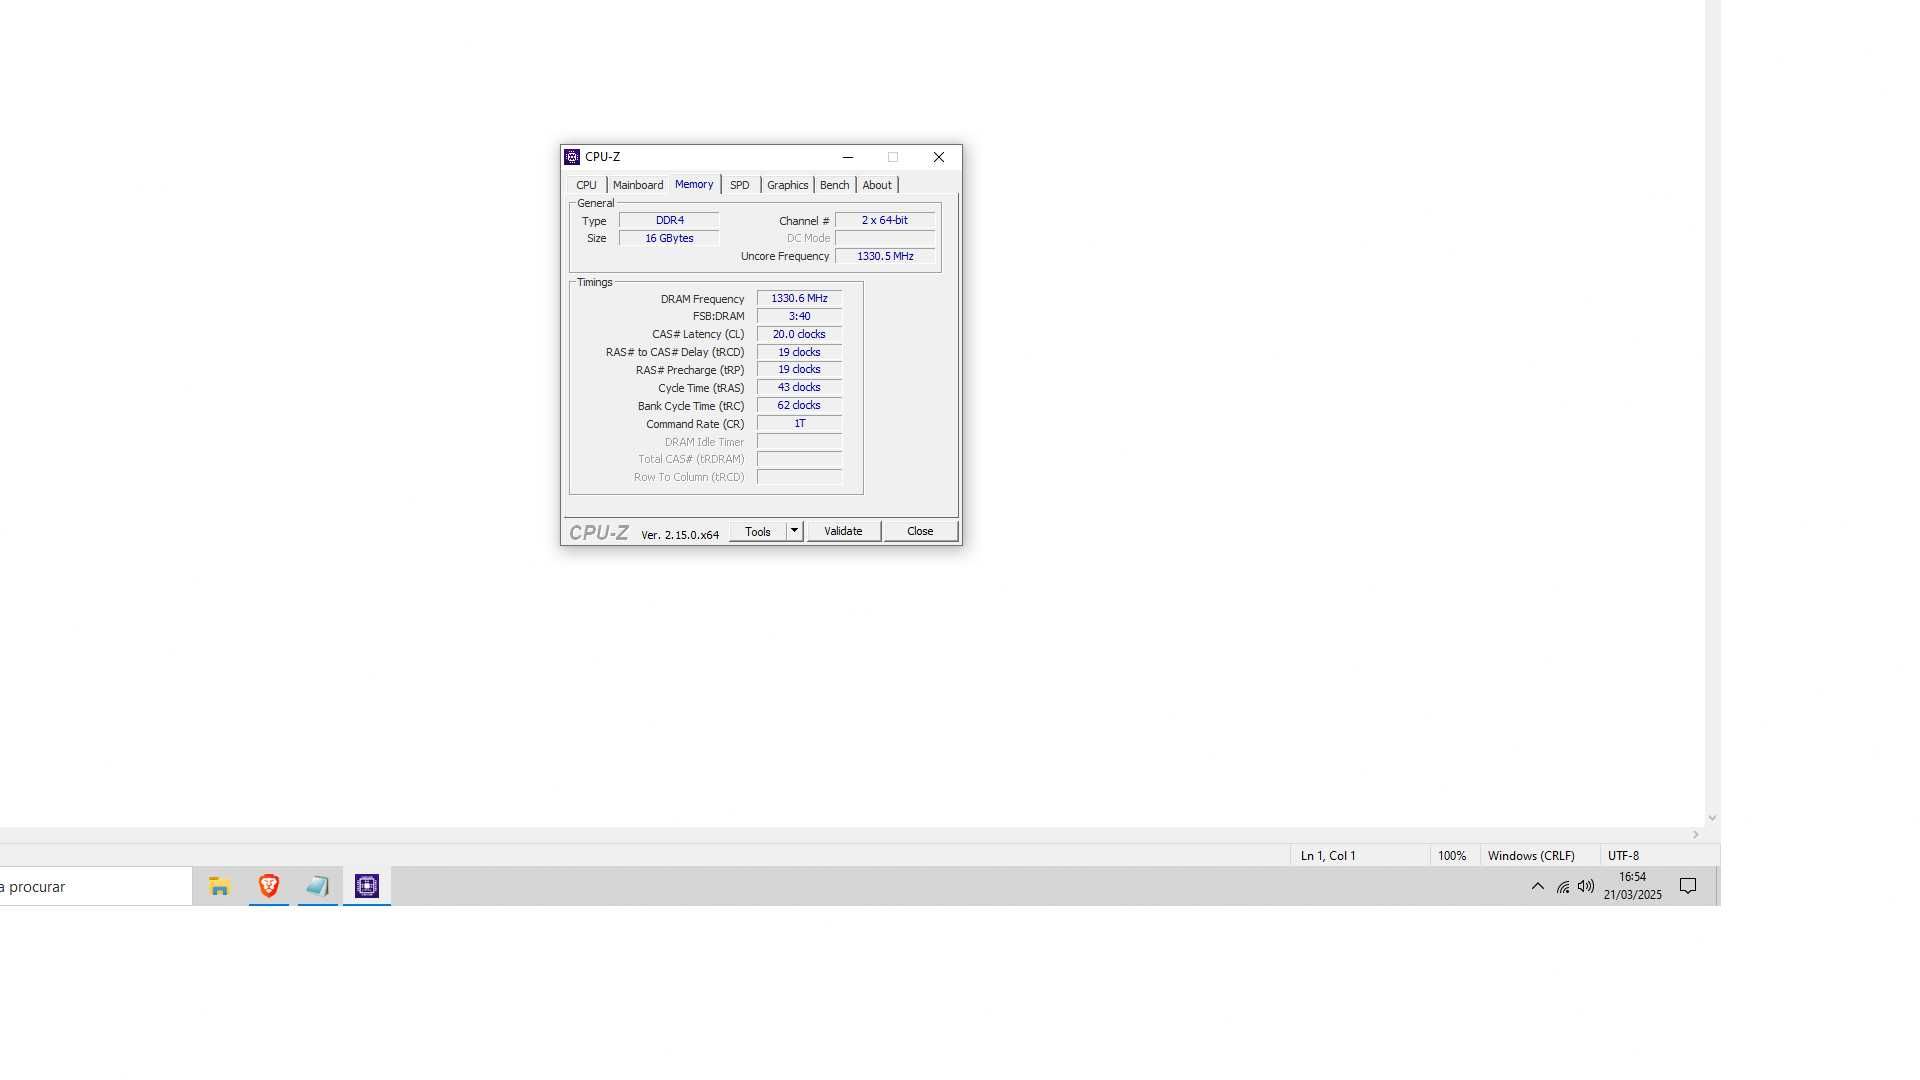The image size is (1920, 1080).
Task: Click the DRAM Frequency 1330.6 MHz value
Action: click(x=799, y=298)
